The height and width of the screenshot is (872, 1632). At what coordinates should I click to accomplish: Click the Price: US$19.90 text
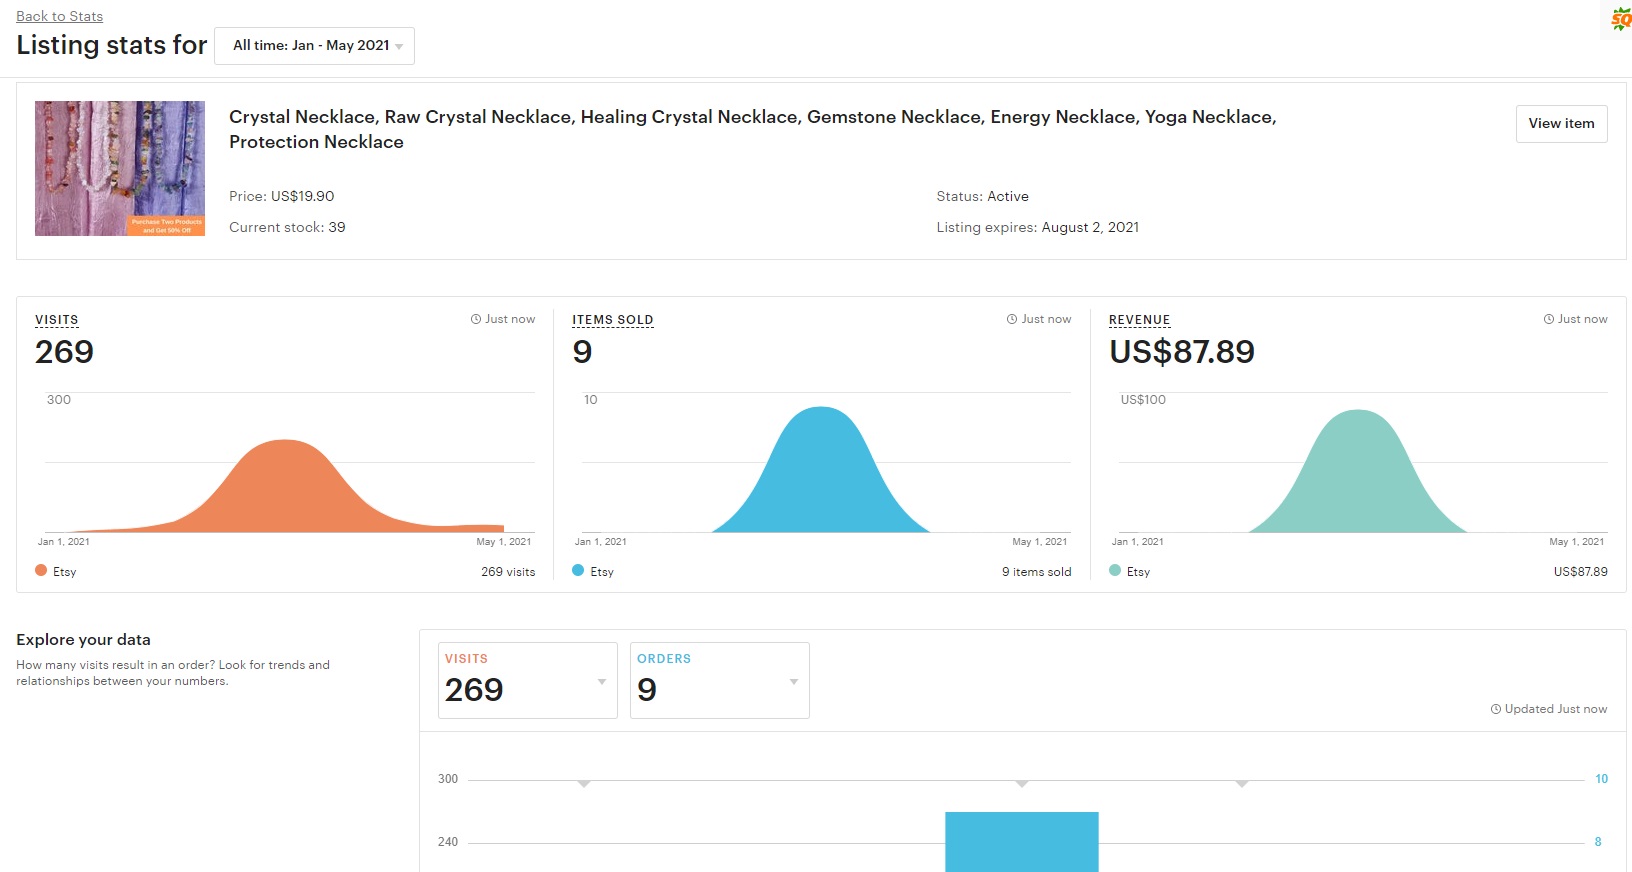(282, 197)
